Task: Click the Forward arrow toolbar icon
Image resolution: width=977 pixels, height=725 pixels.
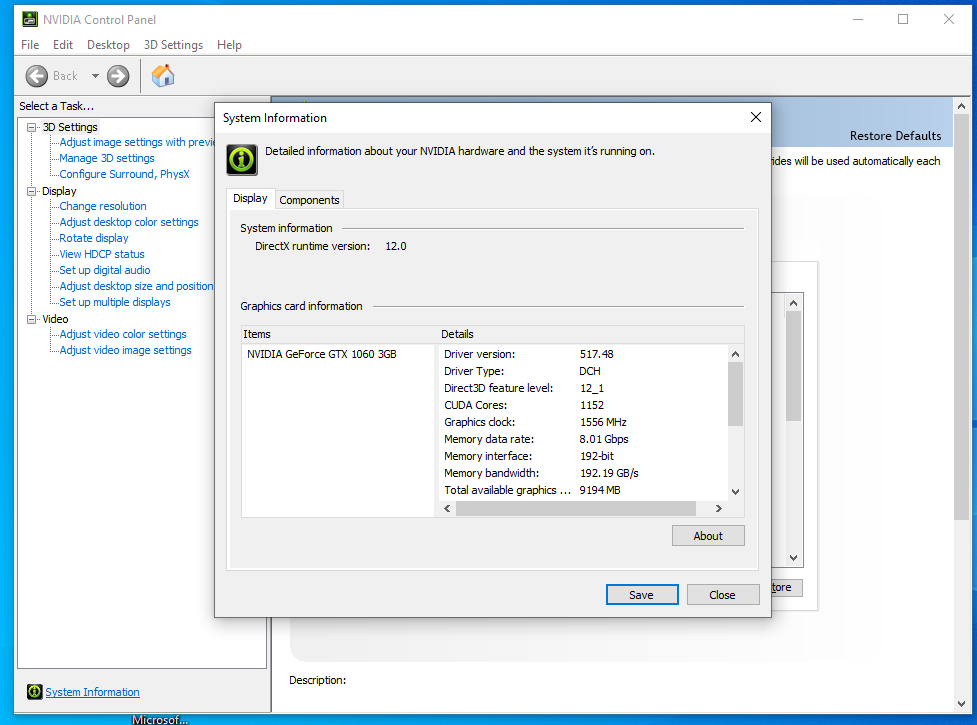Action: pyautogui.click(x=118, y=76)
